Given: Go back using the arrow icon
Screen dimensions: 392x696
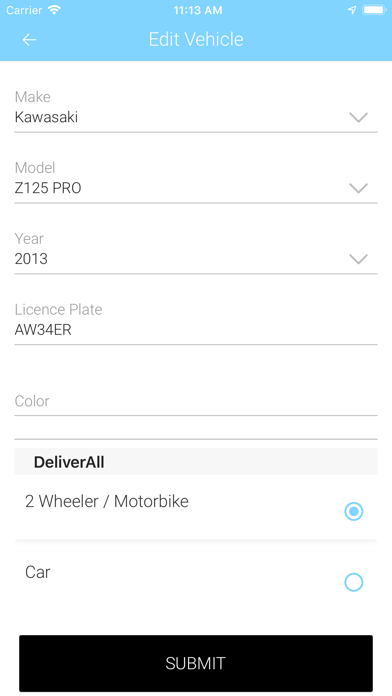Looking at the screenshot, I should (29, 40).
